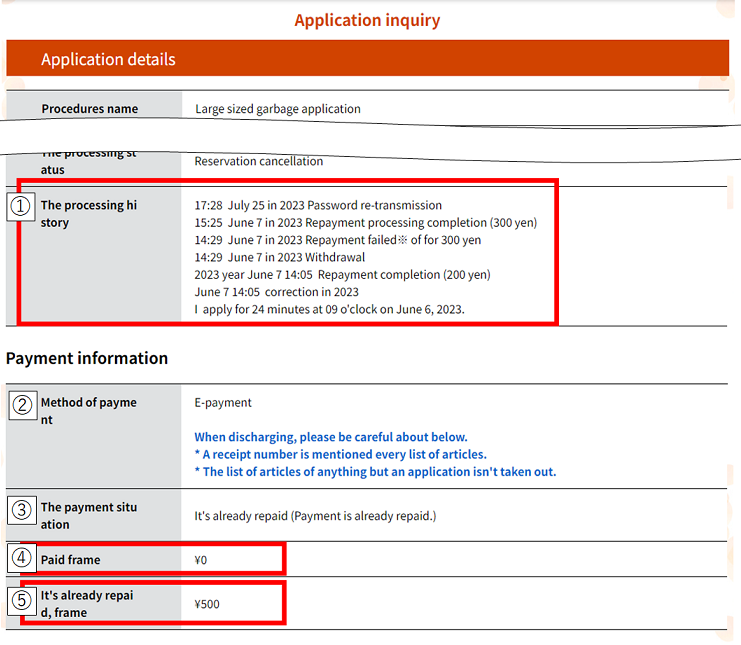Click 'Repayment processing completion (300 yen)' entry
This screenshot has height=645, width=741.
[x=366, y=223]
